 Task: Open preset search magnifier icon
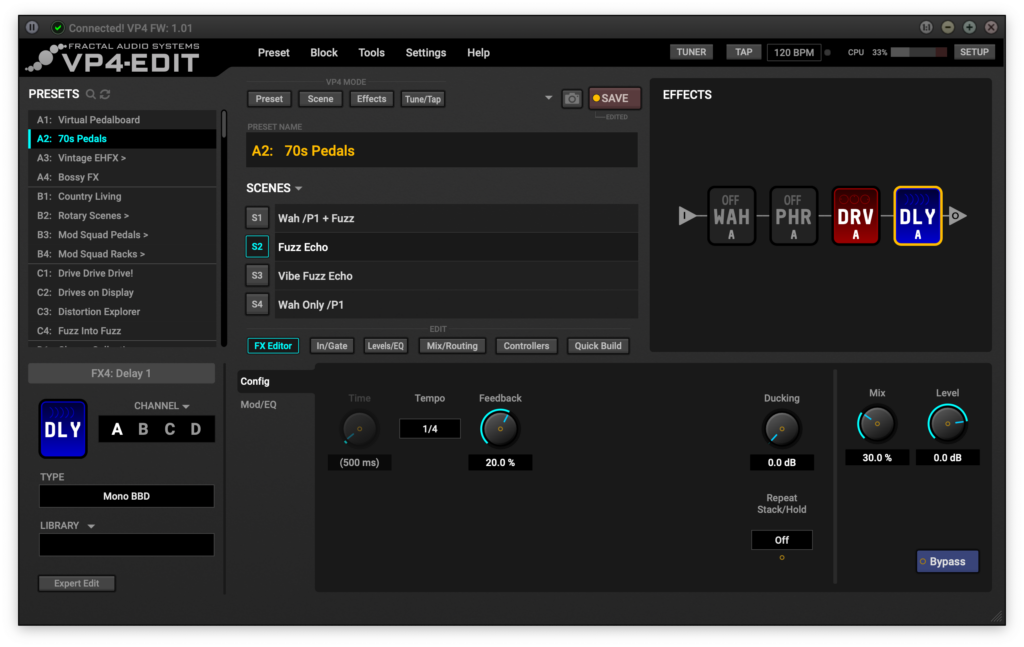click(x=91, y=94)
